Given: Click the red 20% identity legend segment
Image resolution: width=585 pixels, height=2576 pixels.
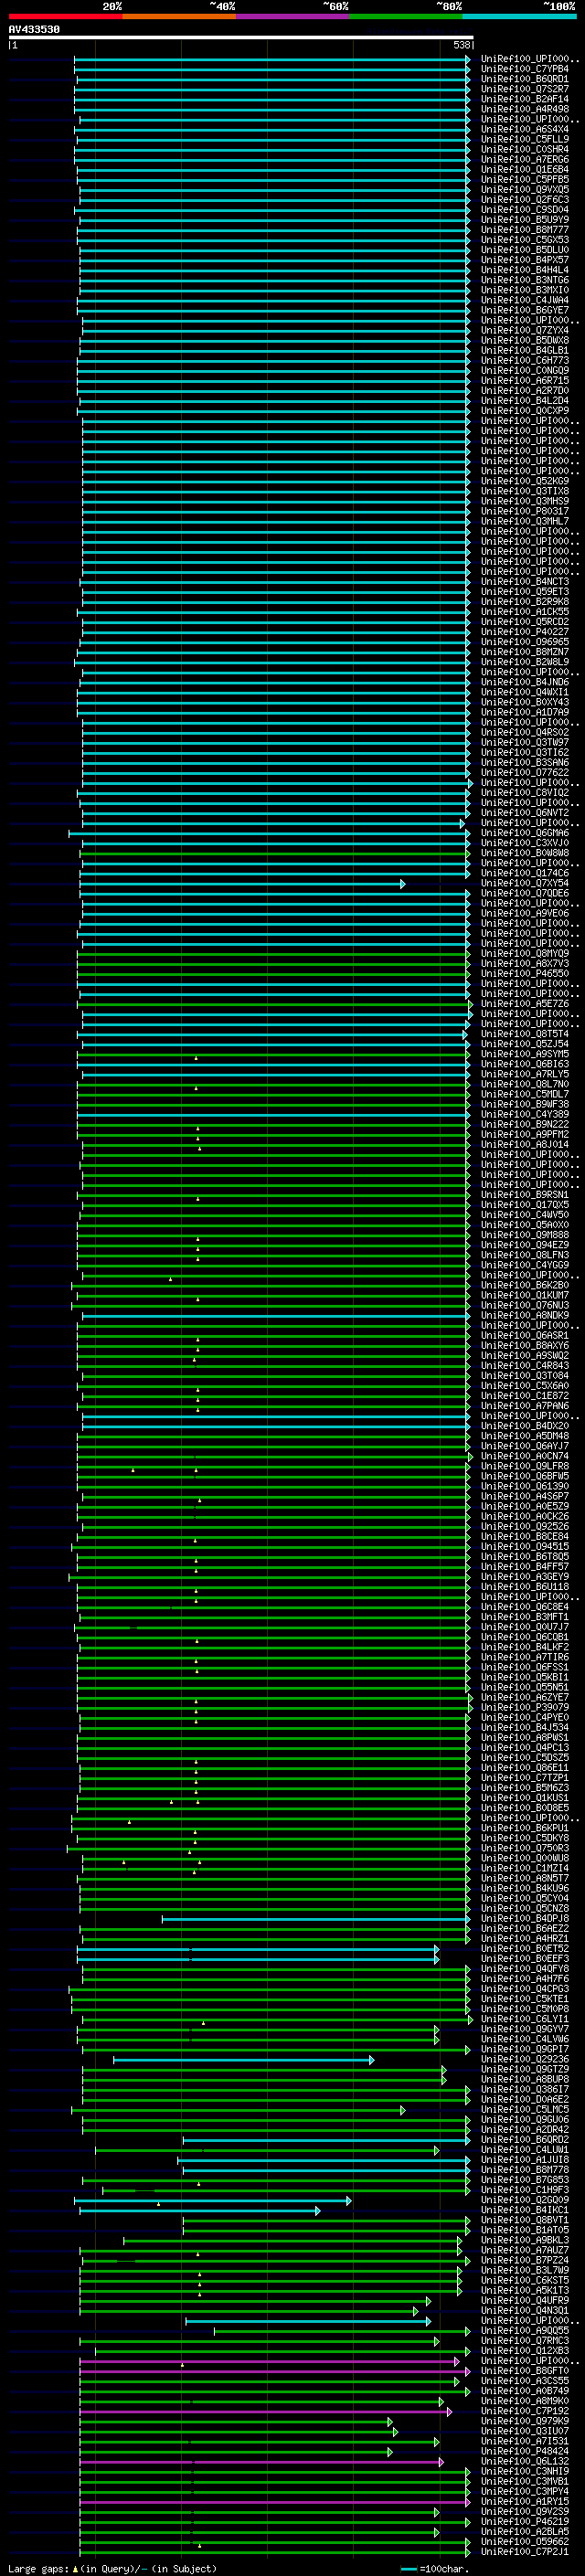Looking at the screenshot, I should click(65, 16).
